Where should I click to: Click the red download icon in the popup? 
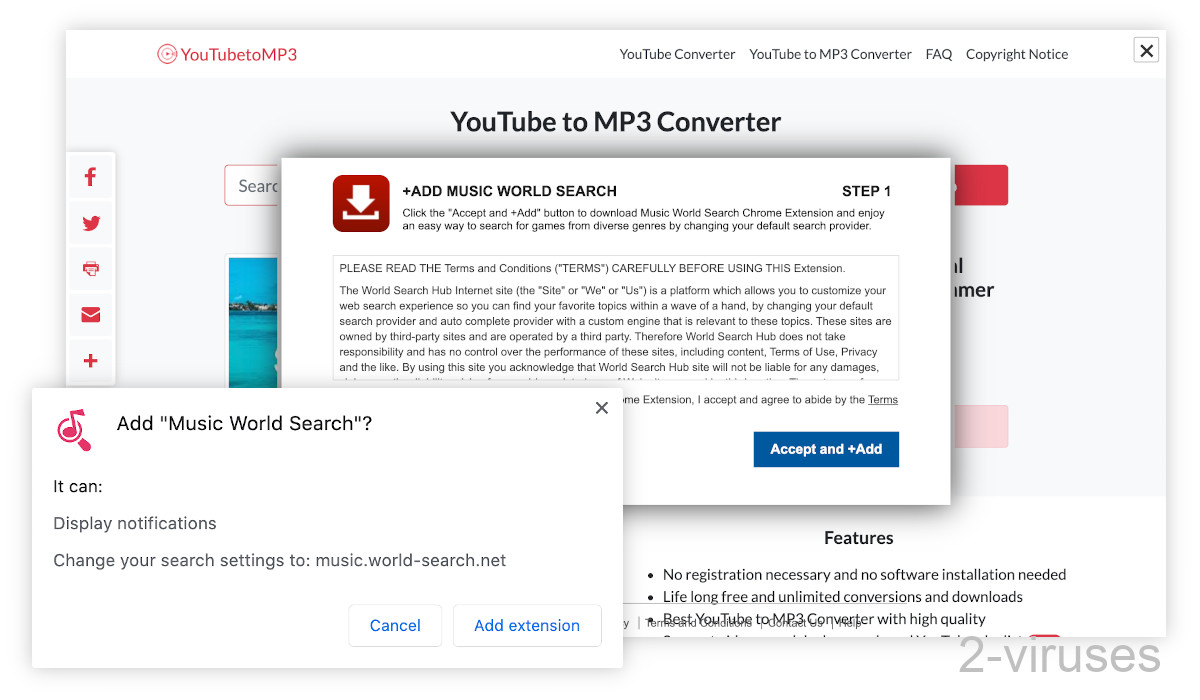[361, 203]
